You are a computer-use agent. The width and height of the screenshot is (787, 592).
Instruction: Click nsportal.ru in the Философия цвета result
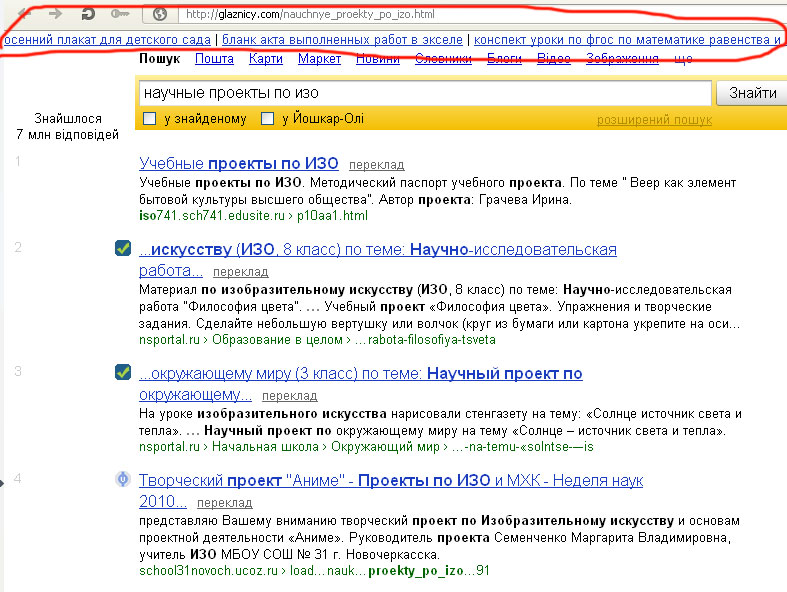(169, 340)
